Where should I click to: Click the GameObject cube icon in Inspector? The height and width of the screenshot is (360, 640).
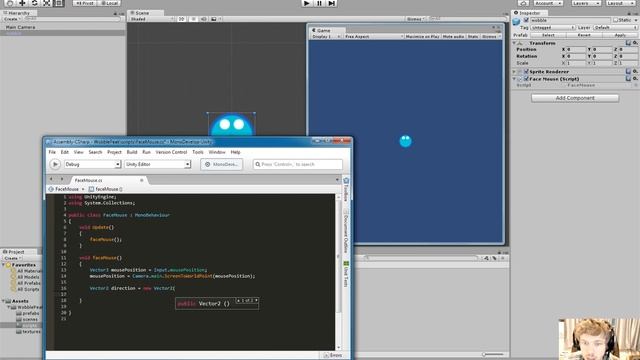pyautogui.click(x=517, y=21)
